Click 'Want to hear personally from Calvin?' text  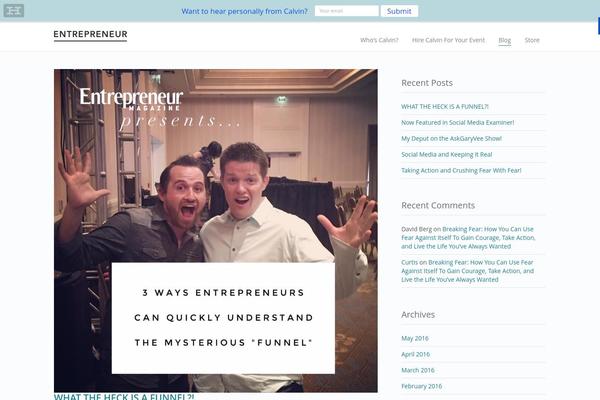[x=245, y=11]
